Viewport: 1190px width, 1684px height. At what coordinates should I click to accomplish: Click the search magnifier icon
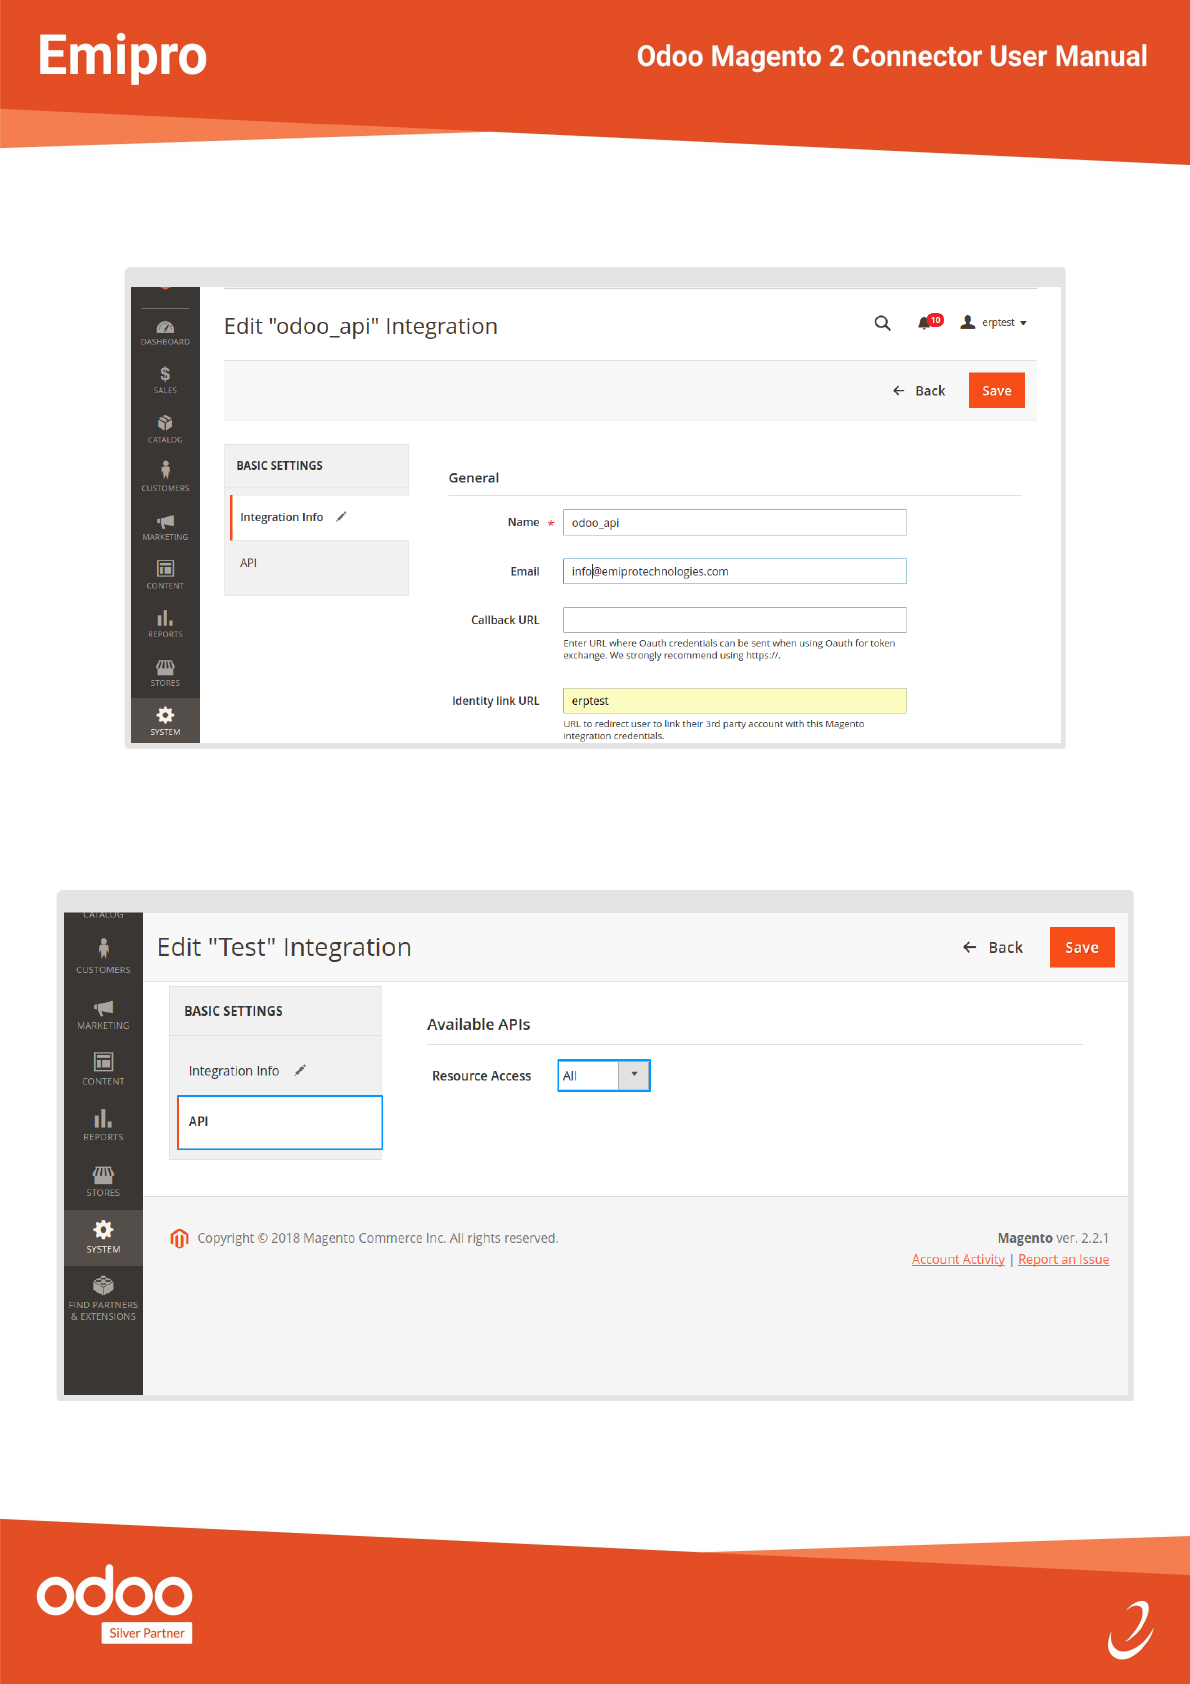tap(882, 323)
